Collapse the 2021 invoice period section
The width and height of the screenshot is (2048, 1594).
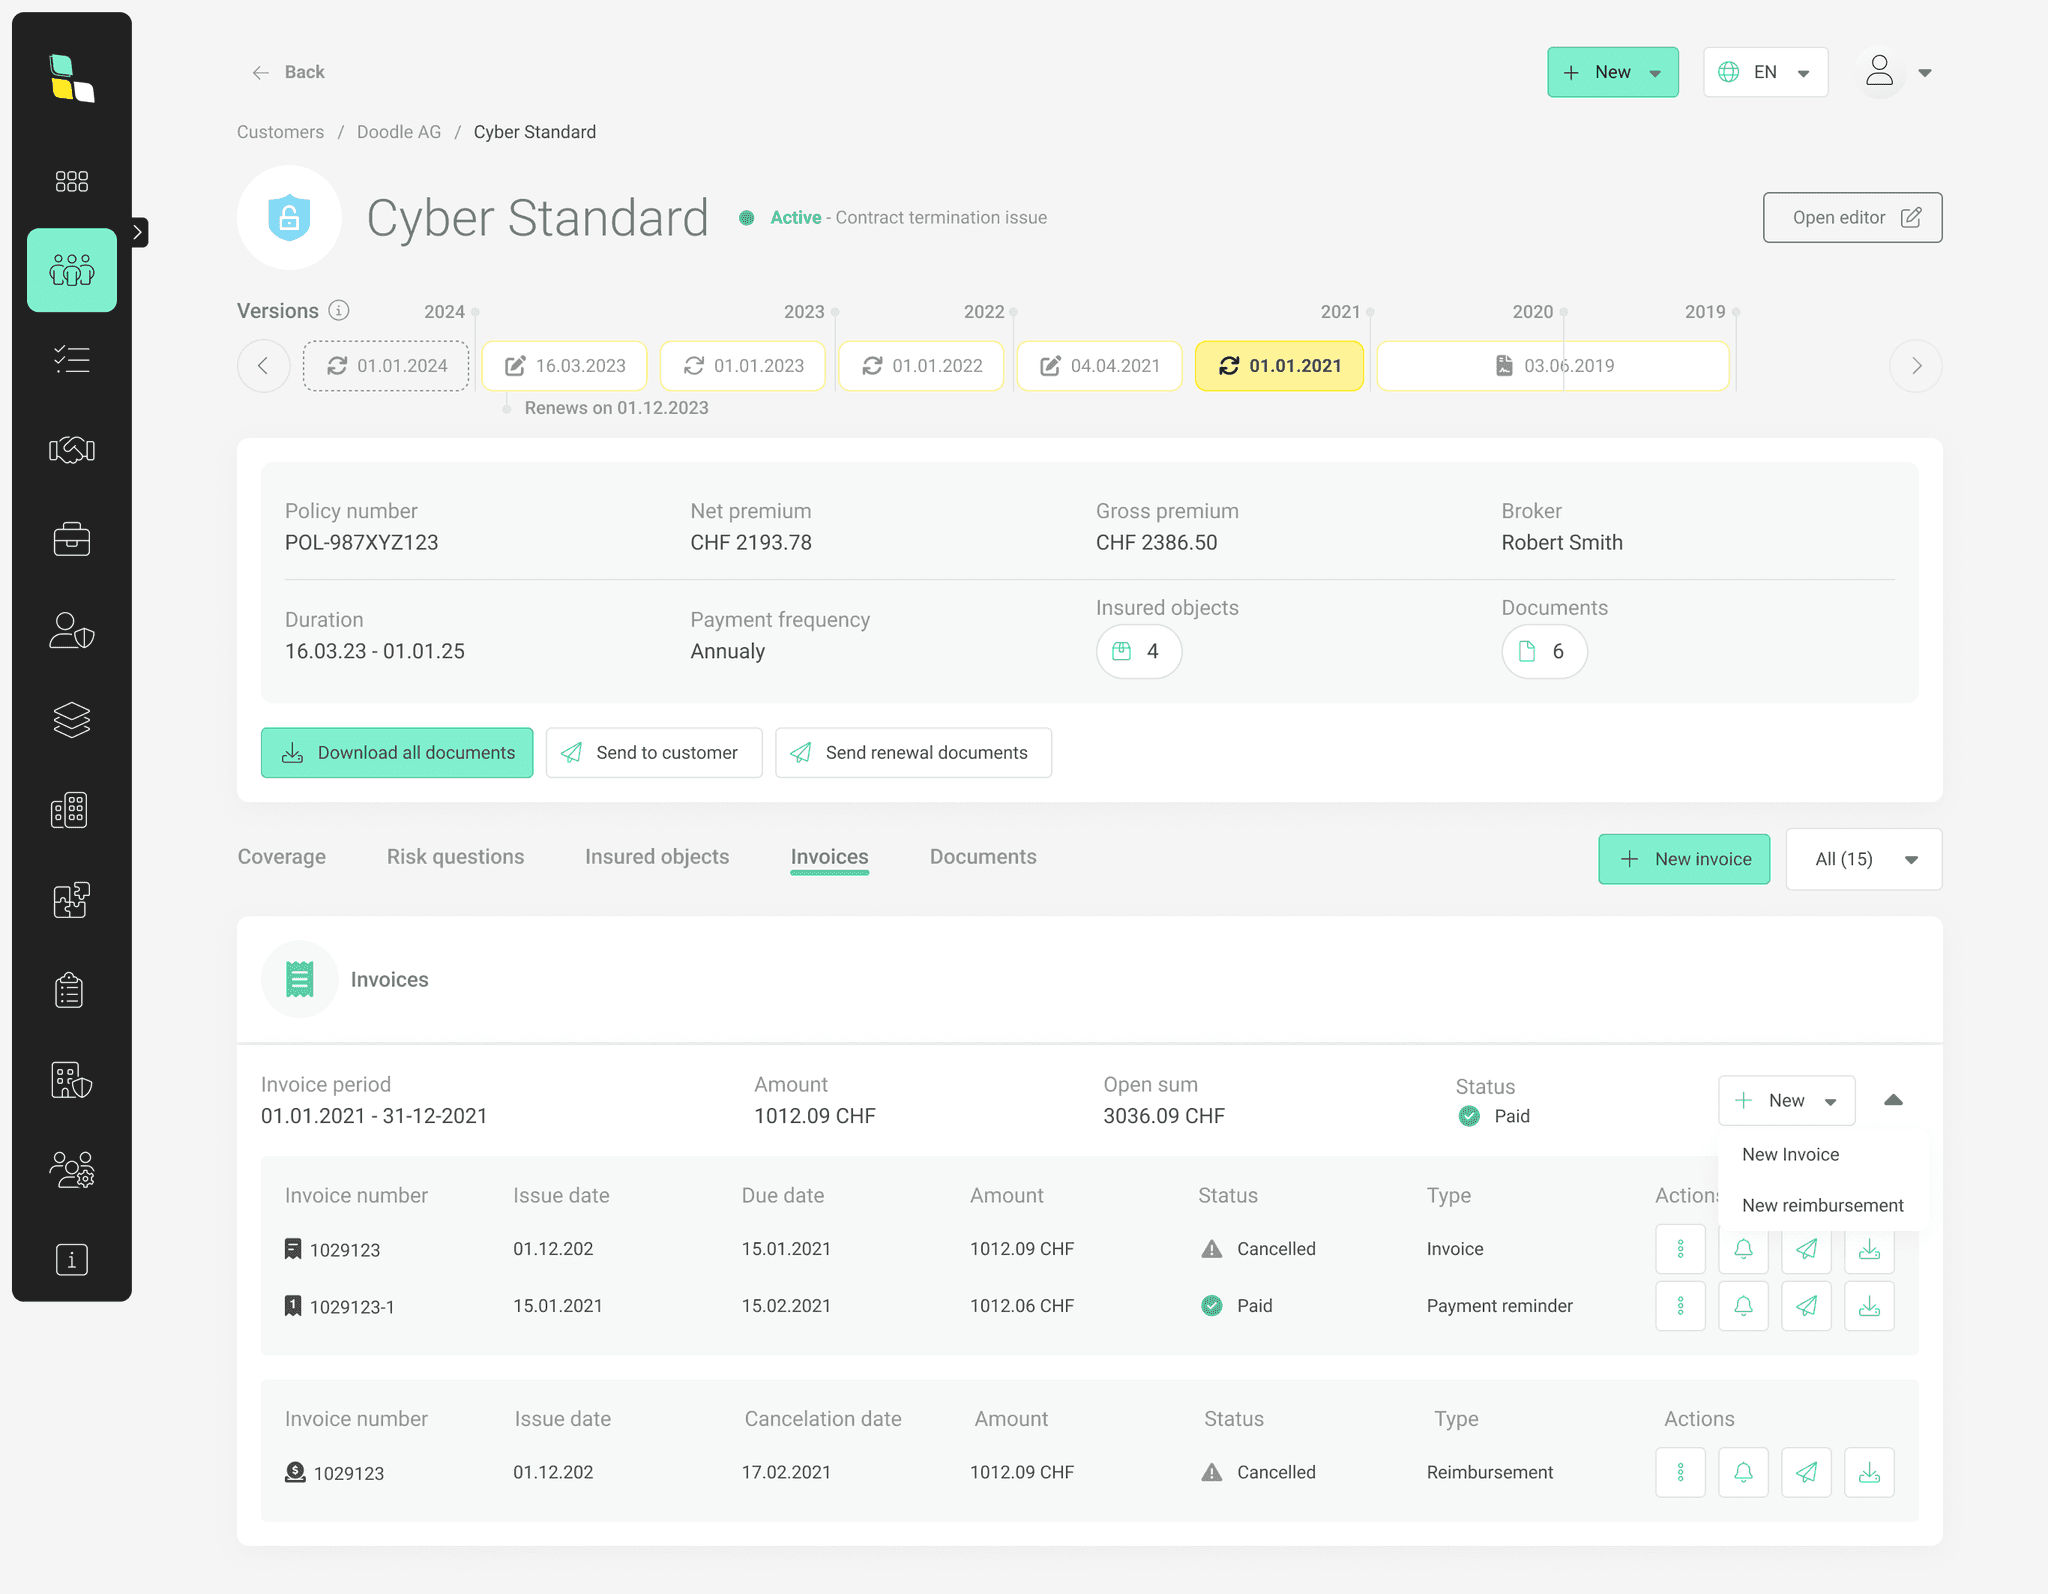pos(1893,1100)
